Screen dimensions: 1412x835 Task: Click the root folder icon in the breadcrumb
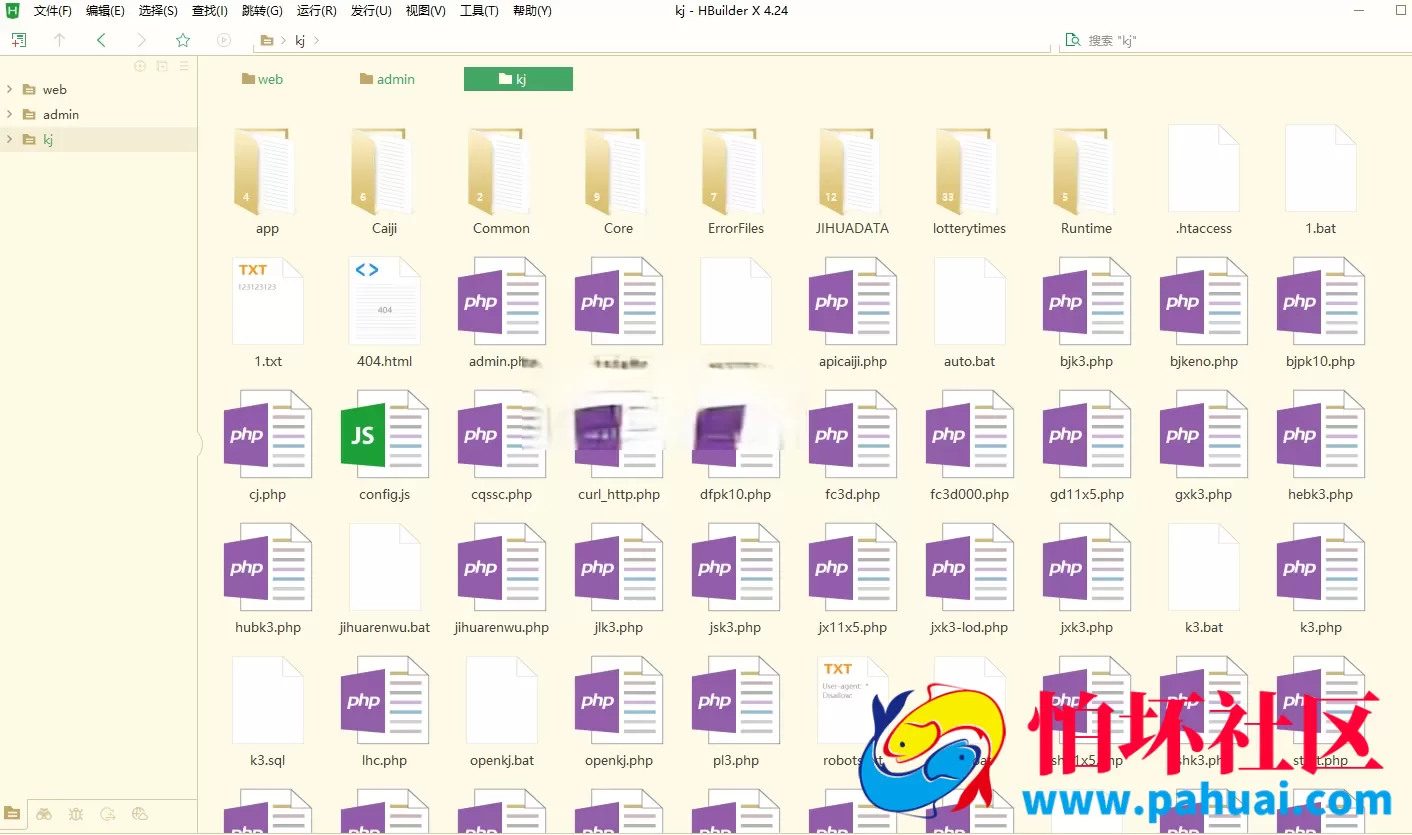(x=267, y=41)
